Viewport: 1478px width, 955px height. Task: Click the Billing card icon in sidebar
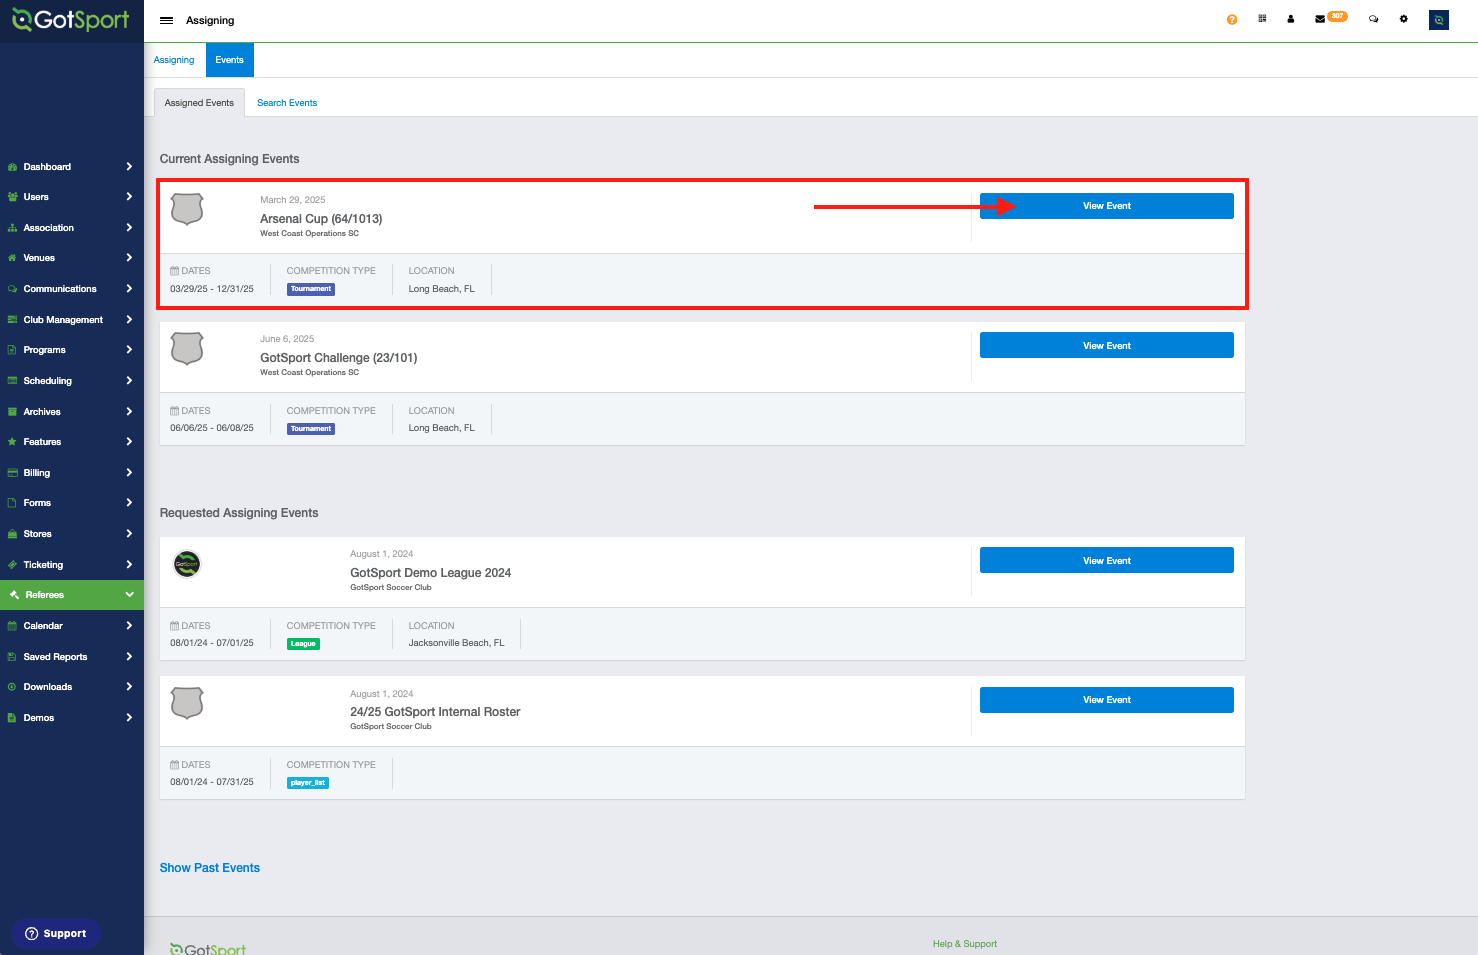[x=12, y=473]
